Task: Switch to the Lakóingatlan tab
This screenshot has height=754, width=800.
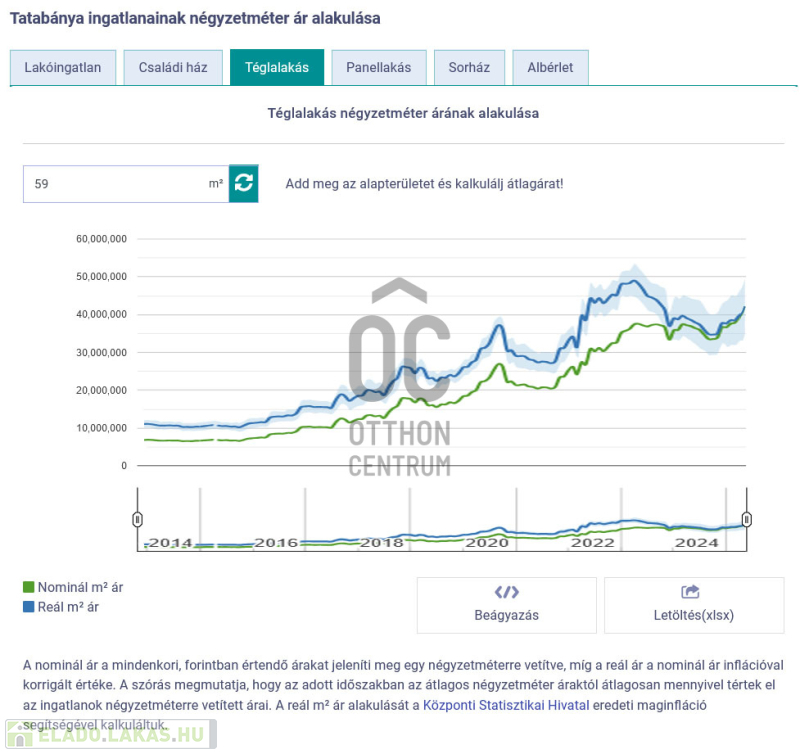Action: 63,68
